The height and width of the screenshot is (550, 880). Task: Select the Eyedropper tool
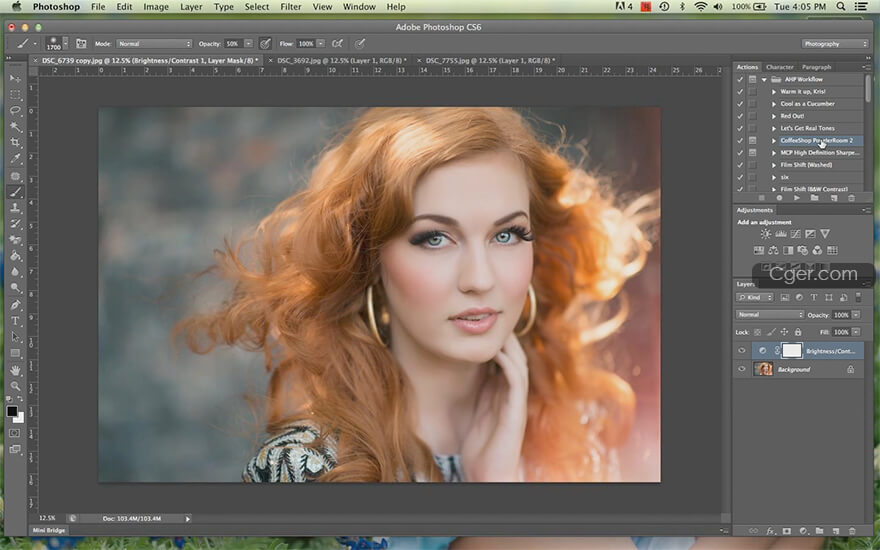point(15,159)
